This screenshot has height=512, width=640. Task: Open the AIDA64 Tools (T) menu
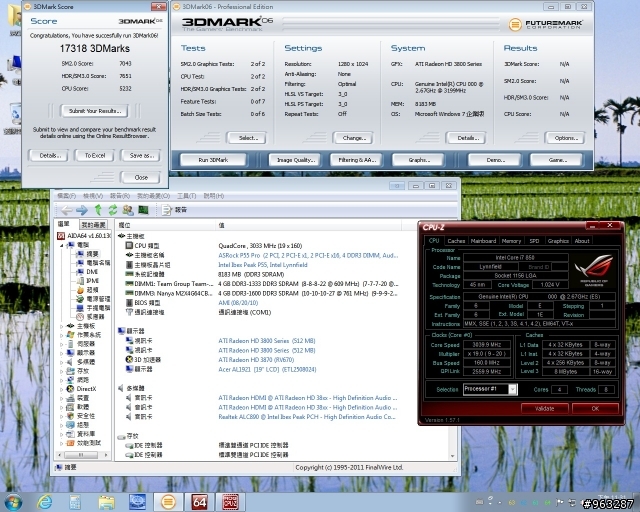click(x=187, y=196)
